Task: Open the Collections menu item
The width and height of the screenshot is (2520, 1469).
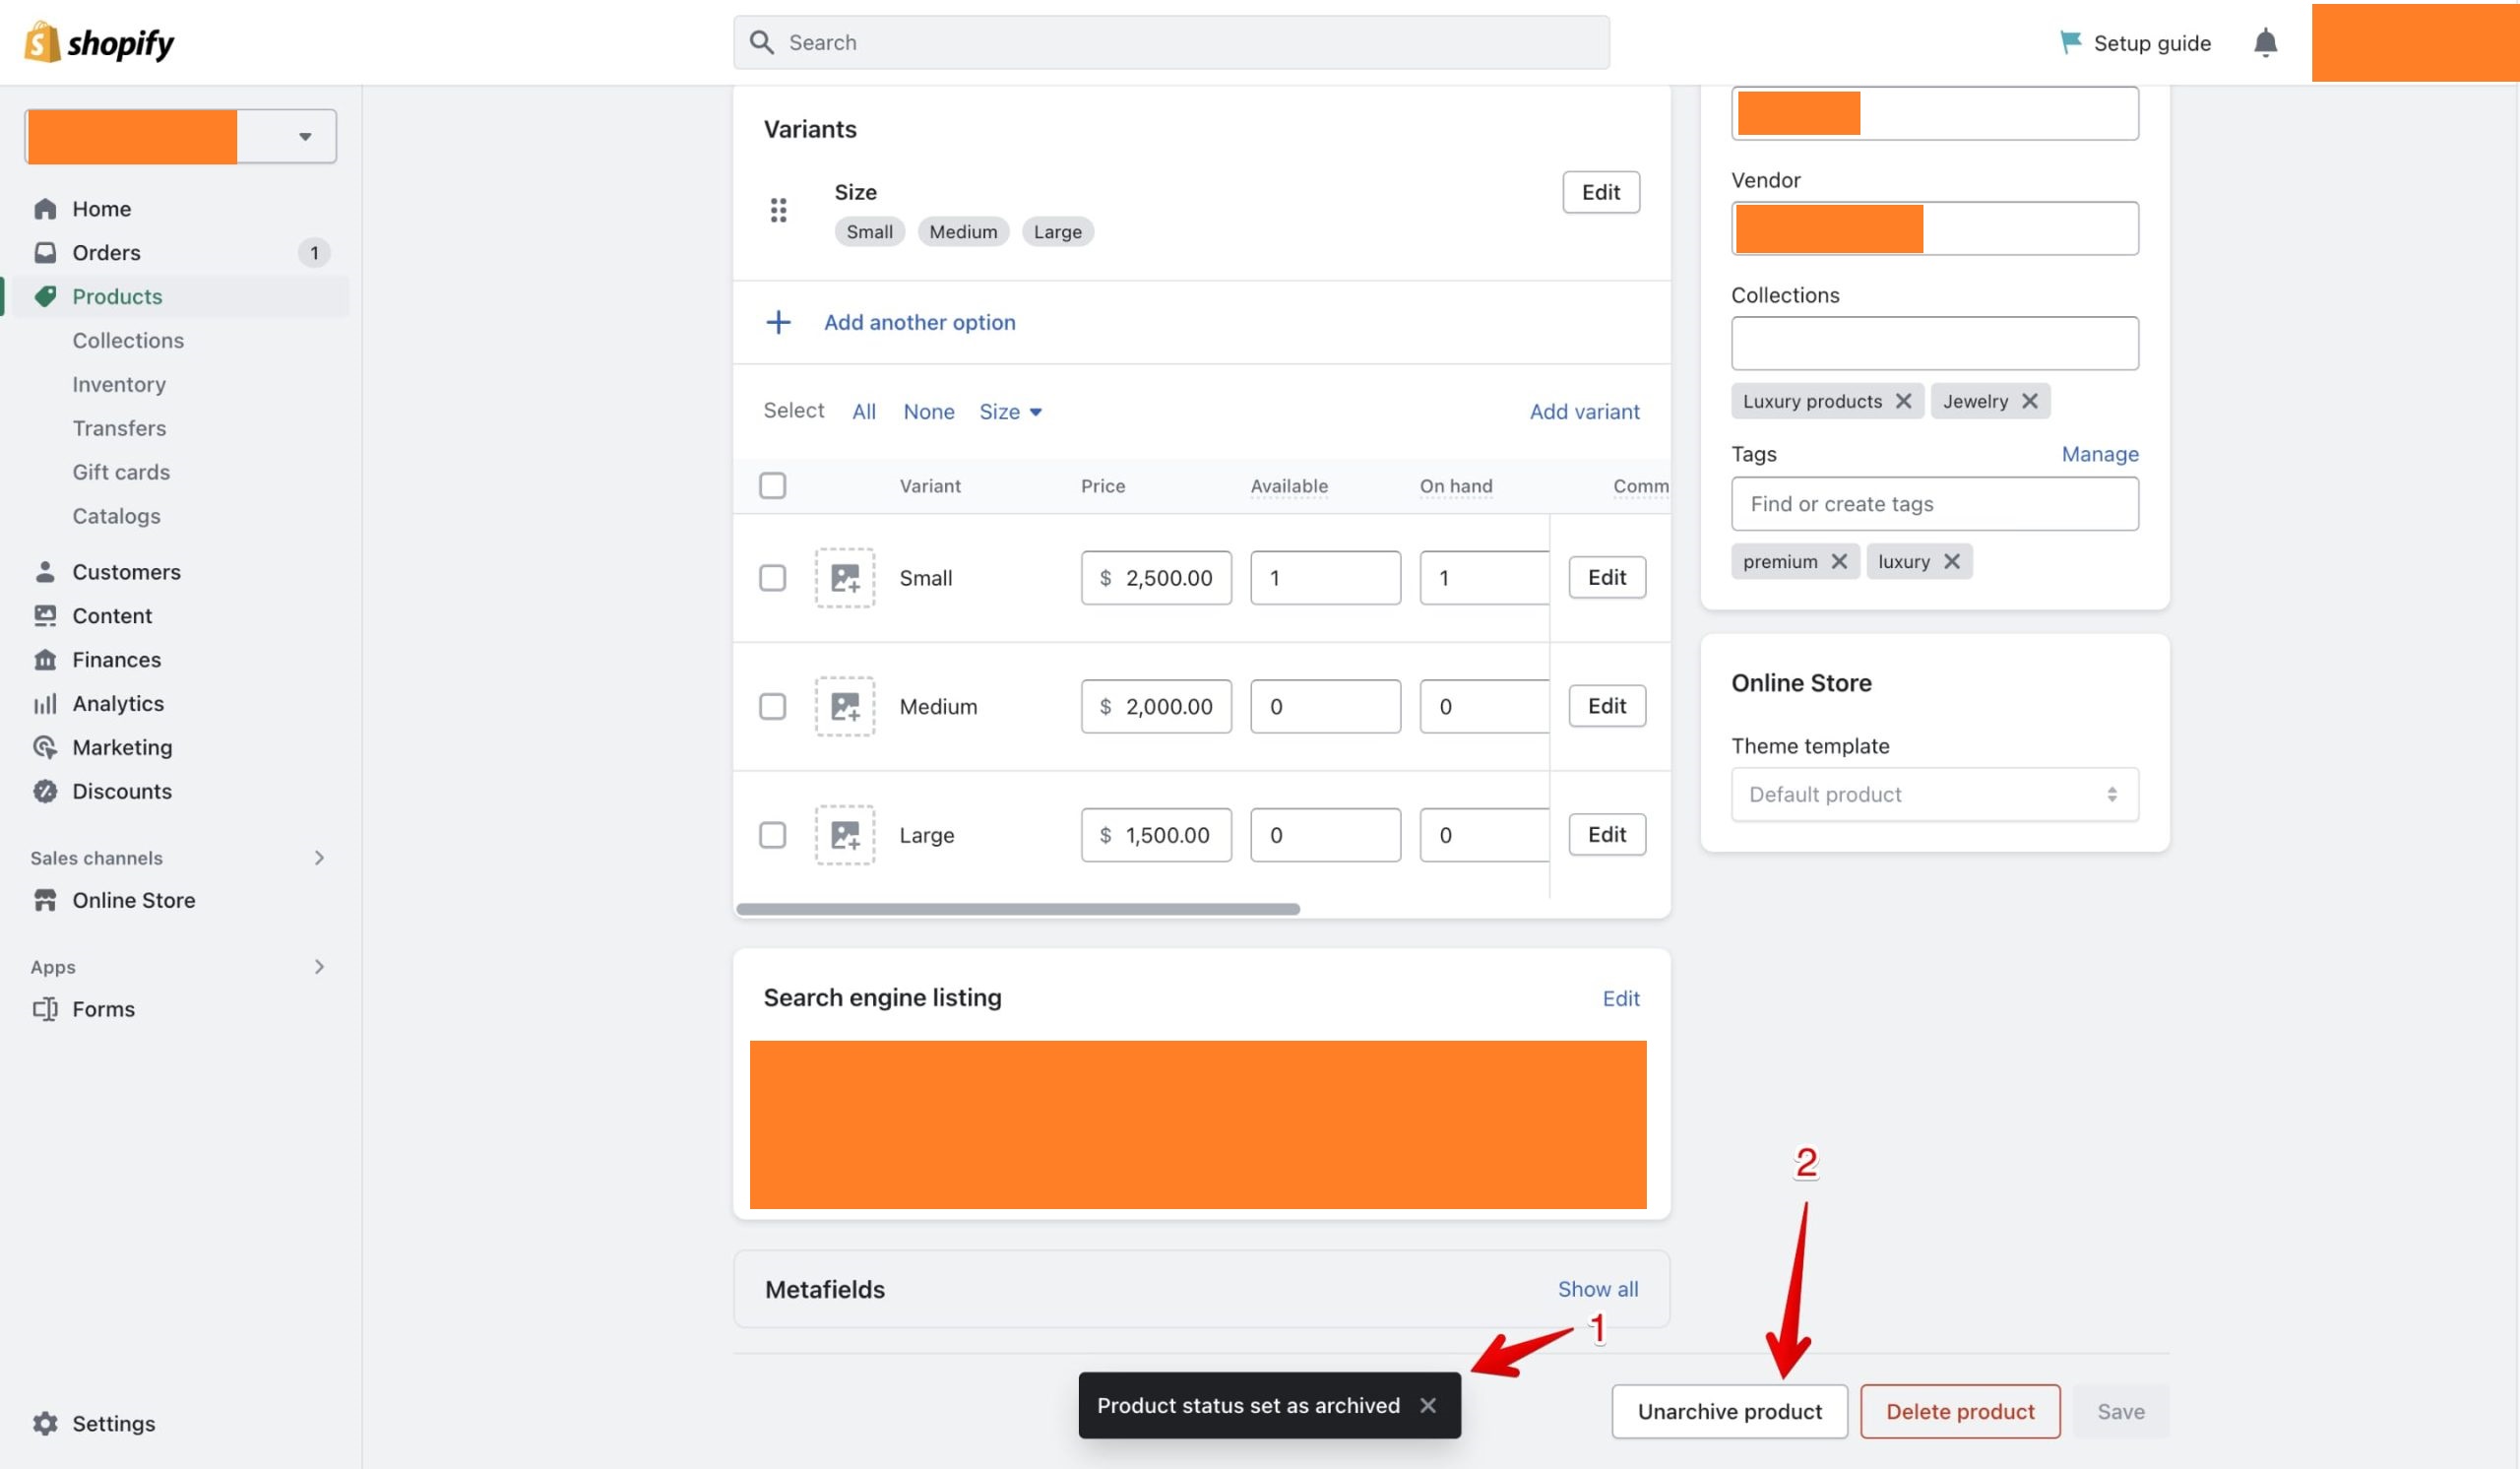Action: 128,341
